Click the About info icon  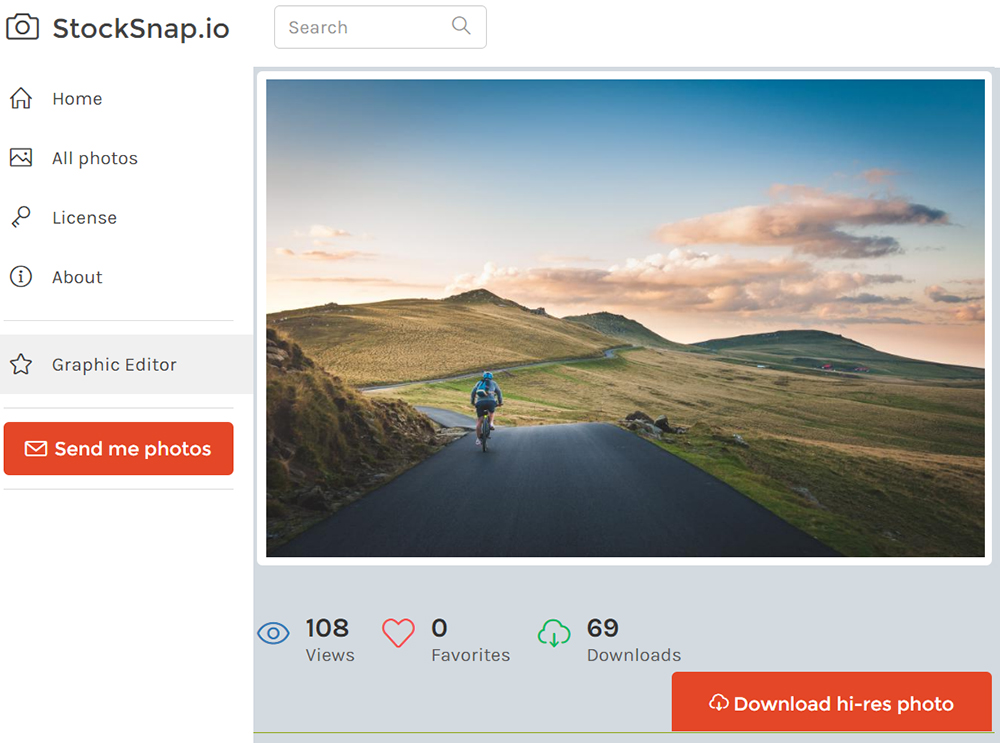(21, 277)
